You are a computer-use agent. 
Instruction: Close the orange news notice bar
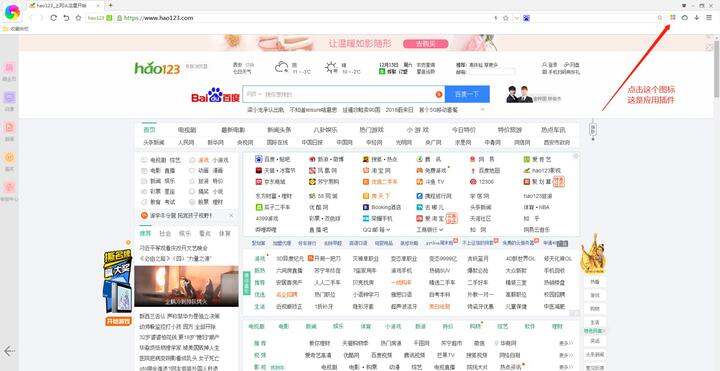tap(231, 215)
